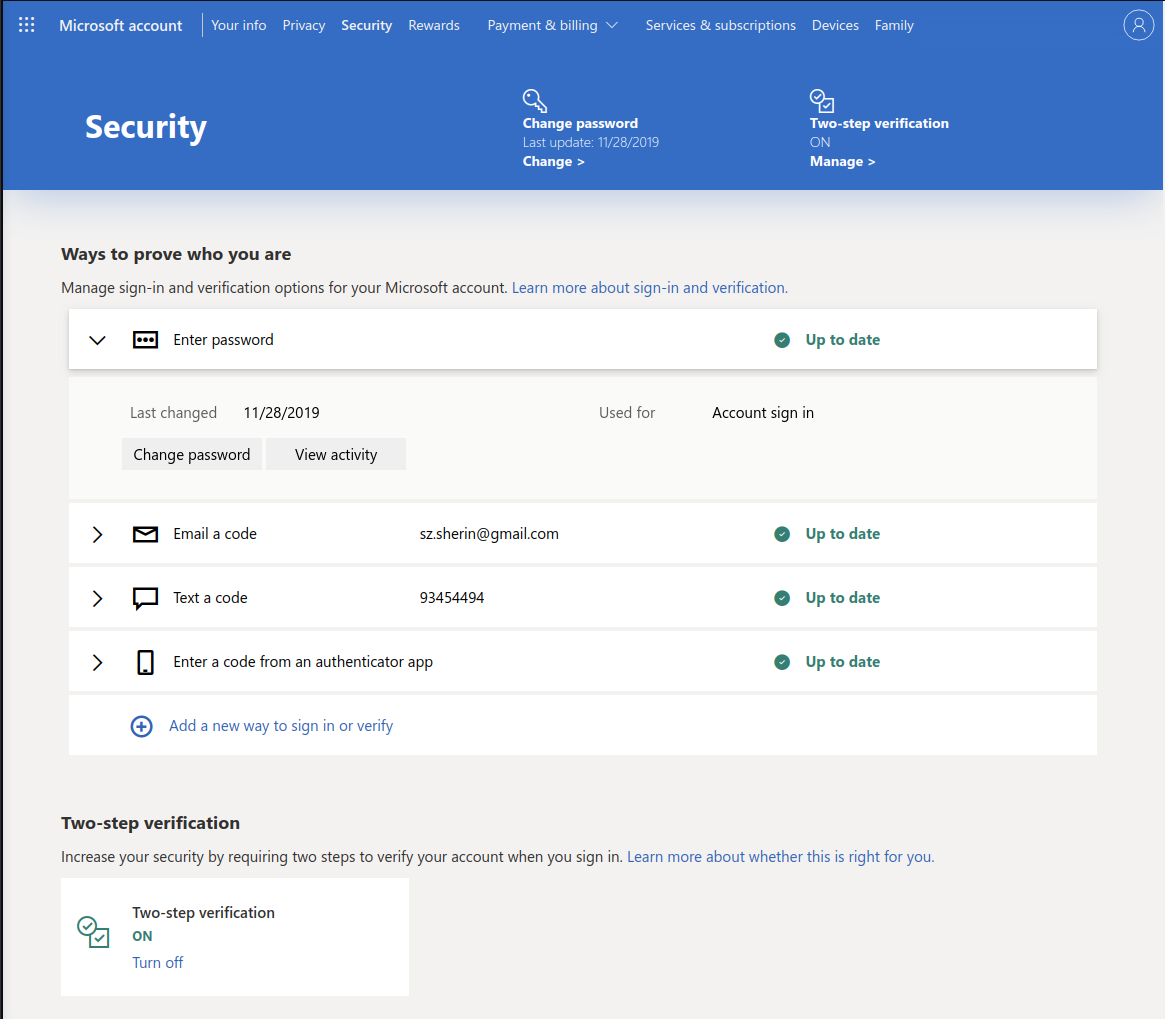Click the Two-step verification heading in the banner

(879, 123)
